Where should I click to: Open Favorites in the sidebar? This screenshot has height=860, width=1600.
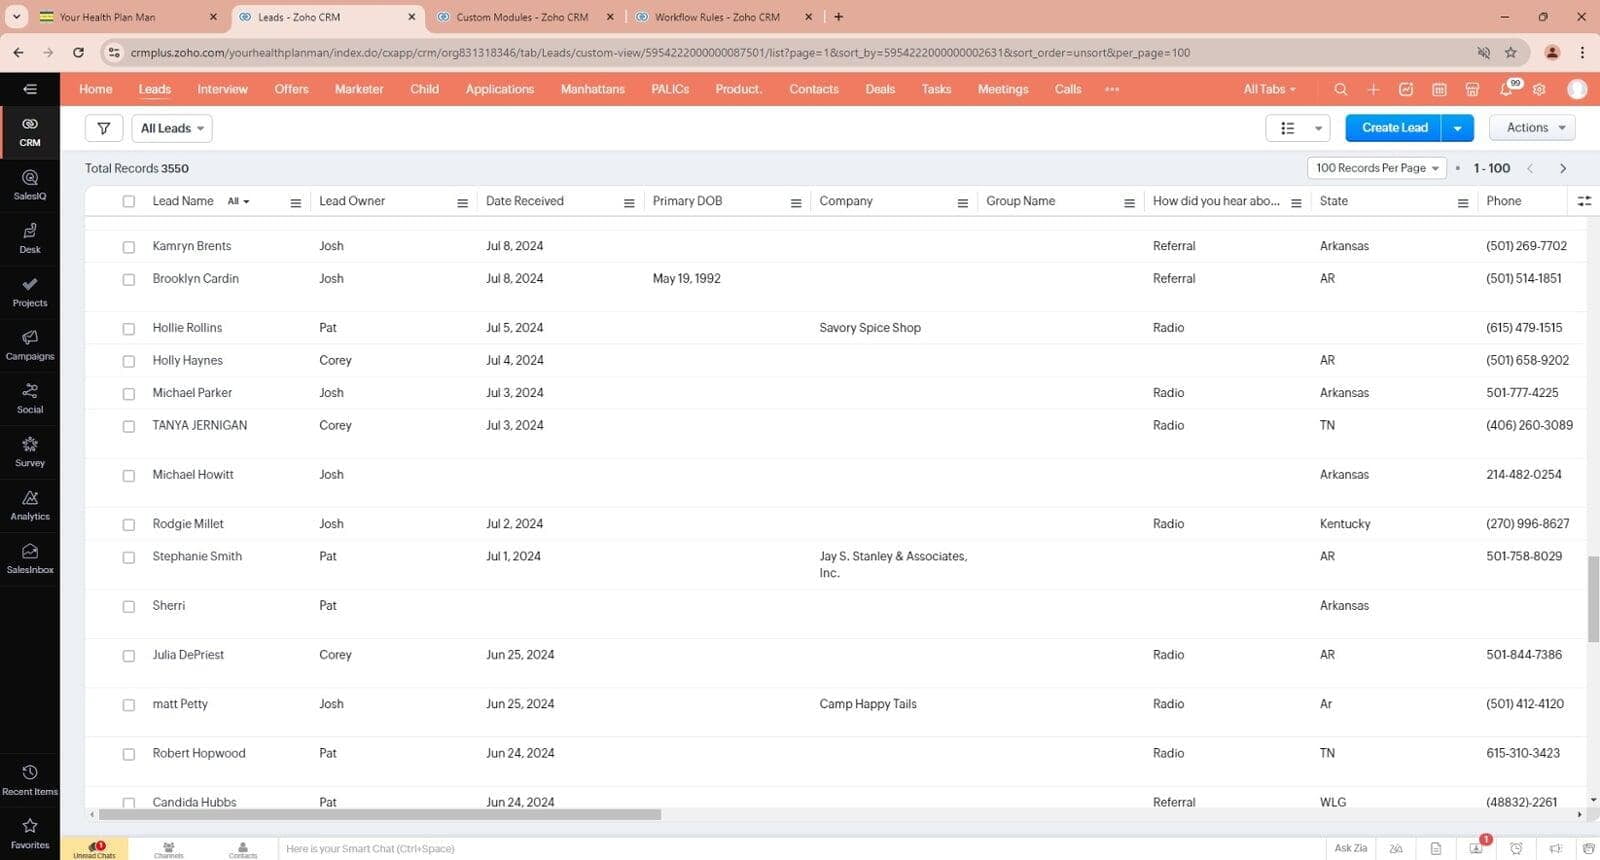(30, 833)
